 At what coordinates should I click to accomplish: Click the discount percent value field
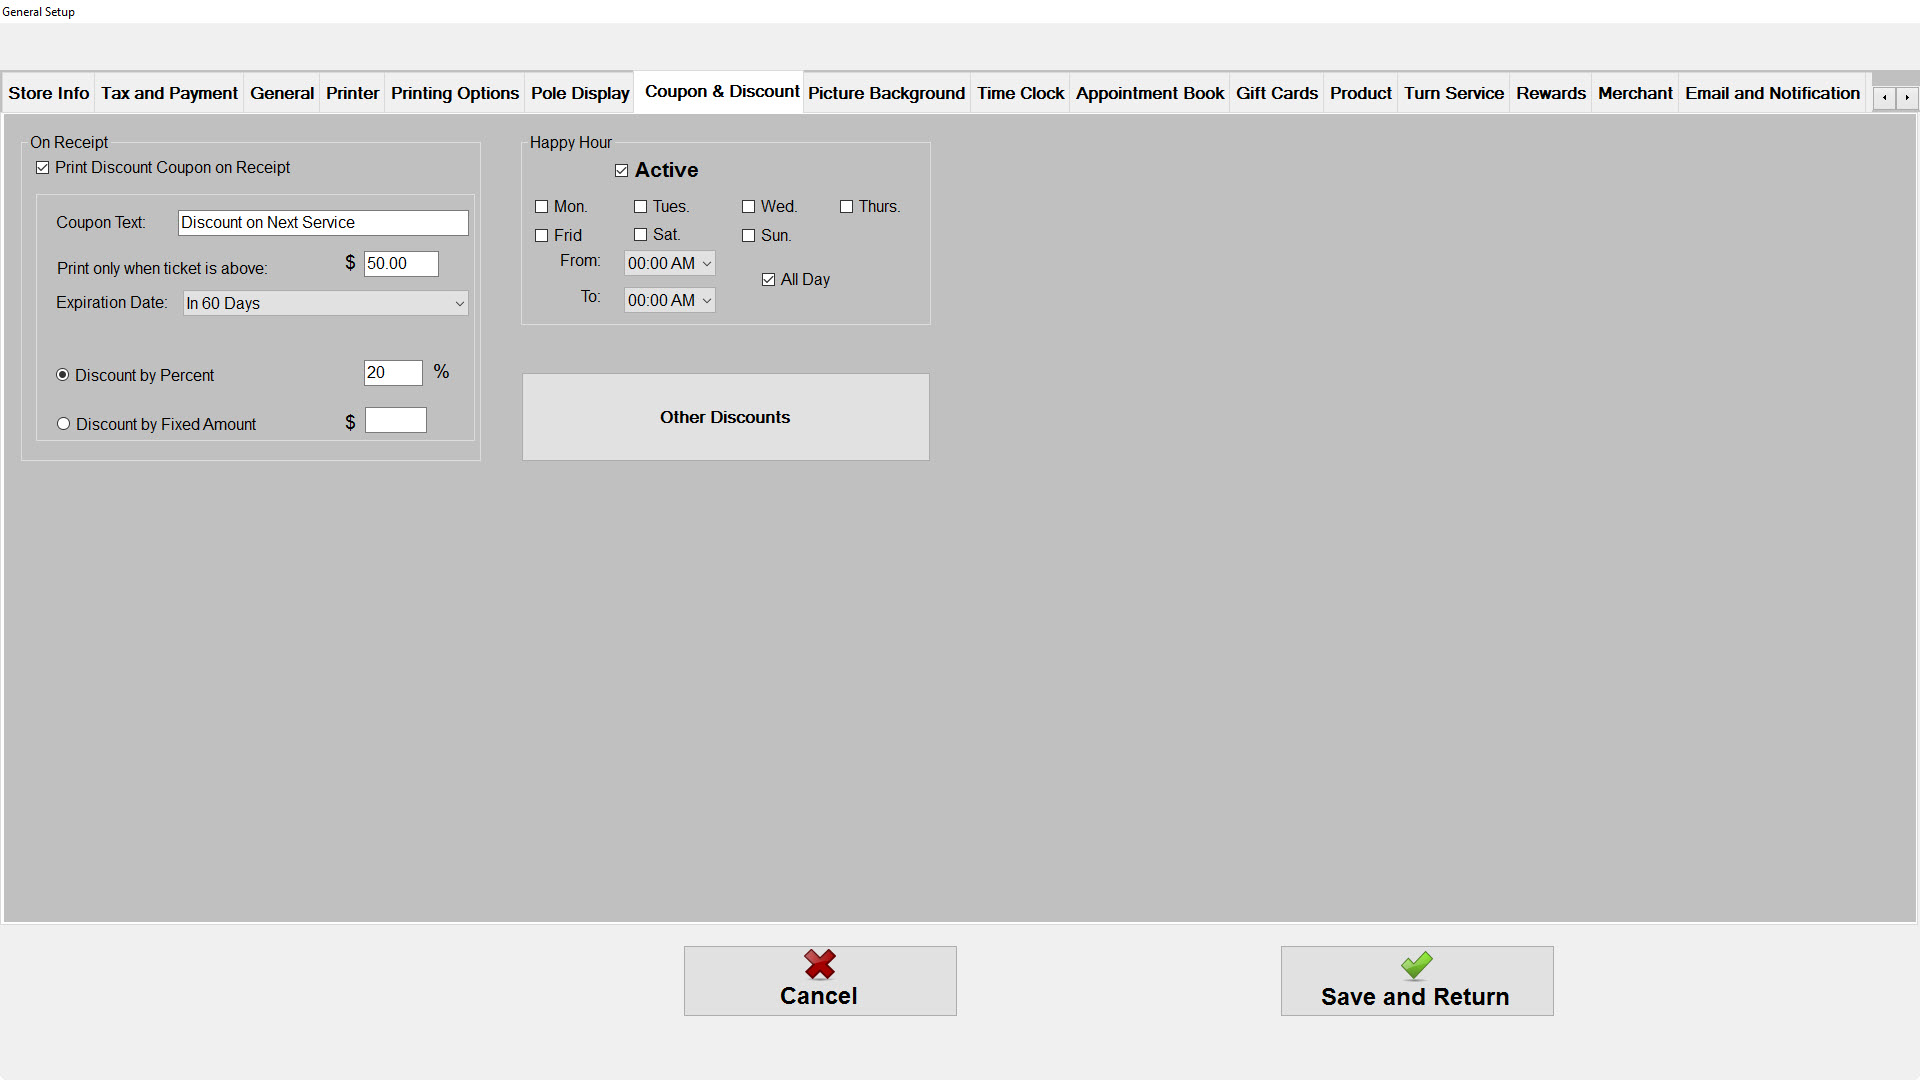point(392,373)
